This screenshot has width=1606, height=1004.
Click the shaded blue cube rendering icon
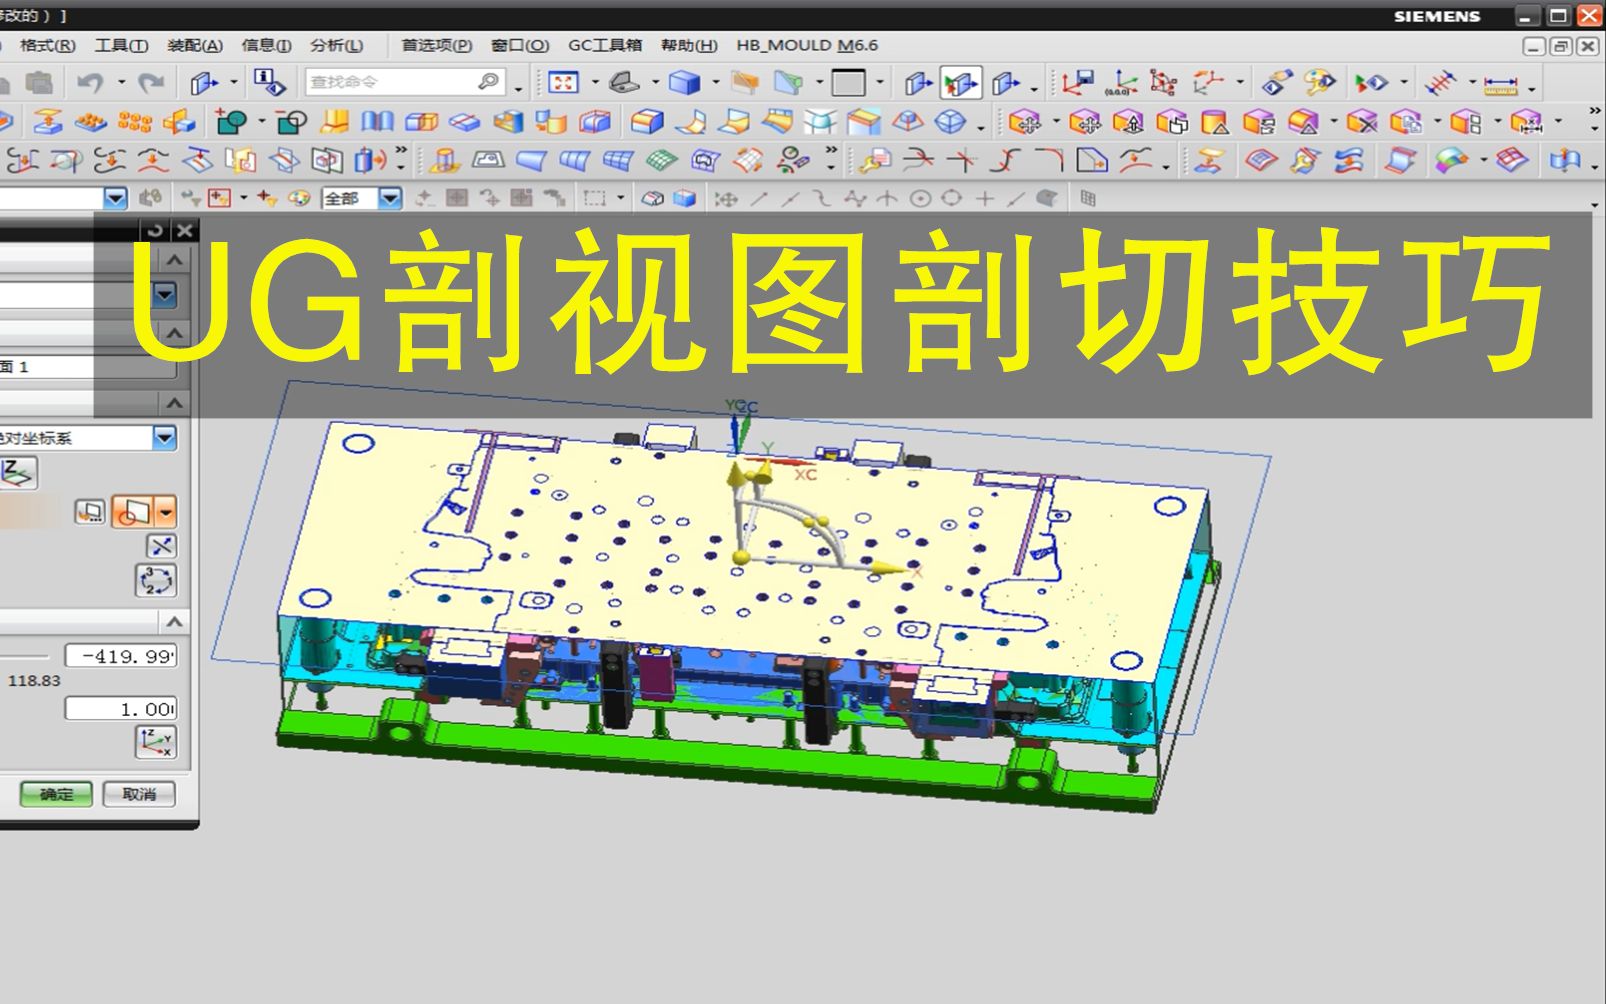click(x=684, y=82)
